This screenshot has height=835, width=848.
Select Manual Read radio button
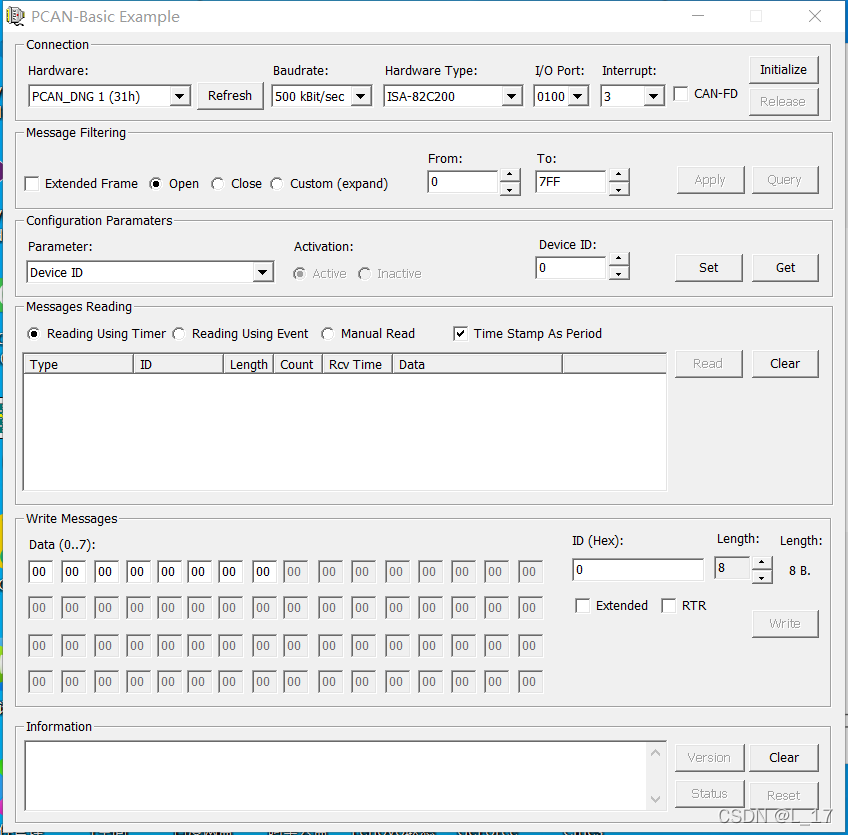(327, 334)
